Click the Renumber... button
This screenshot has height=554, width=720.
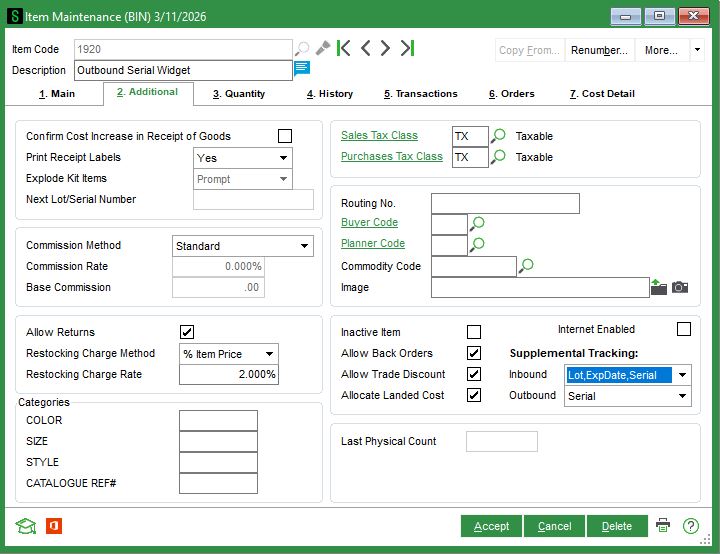(x=598, y=50)
